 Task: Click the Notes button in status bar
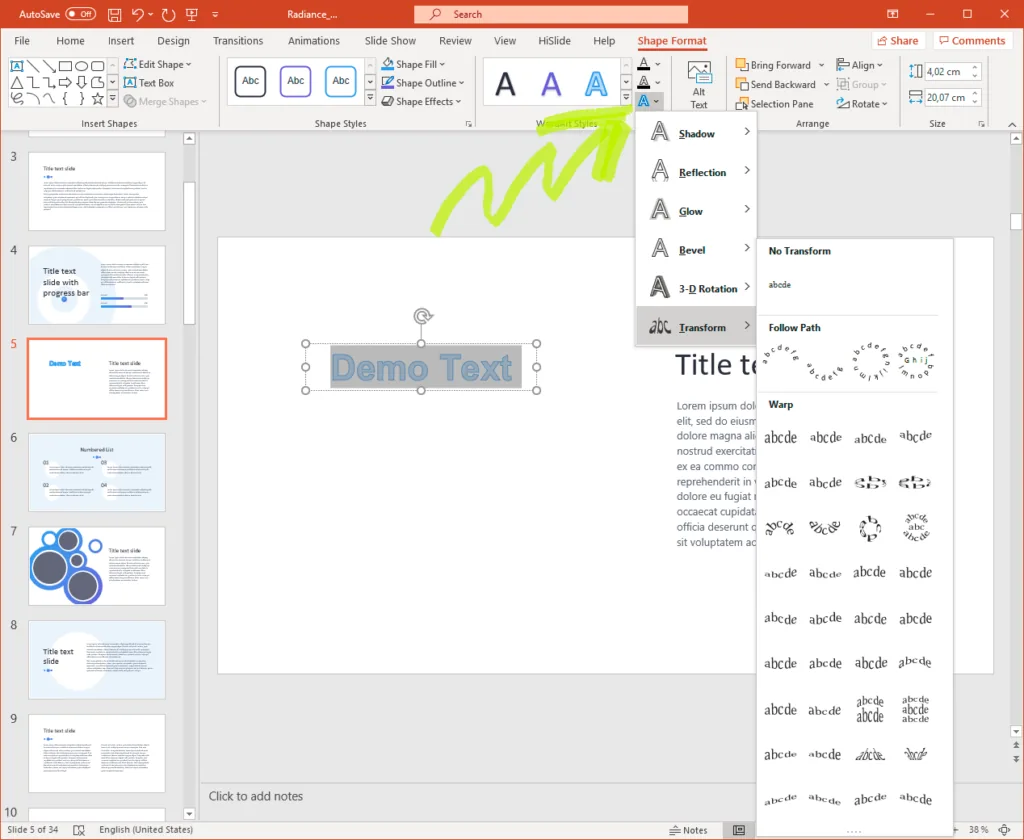[x=688, y=830]
